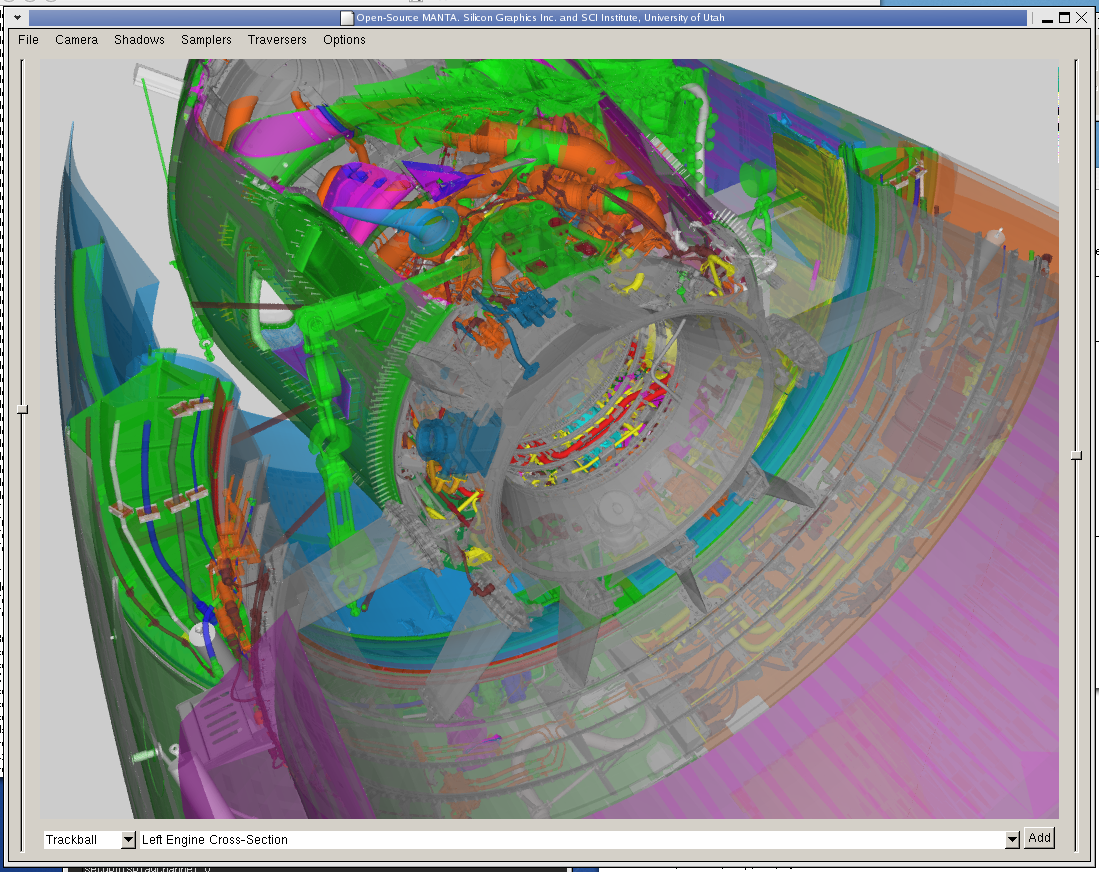1099x872 pixels.
Task: Open the File menu
Action: (x=28, y=40)
